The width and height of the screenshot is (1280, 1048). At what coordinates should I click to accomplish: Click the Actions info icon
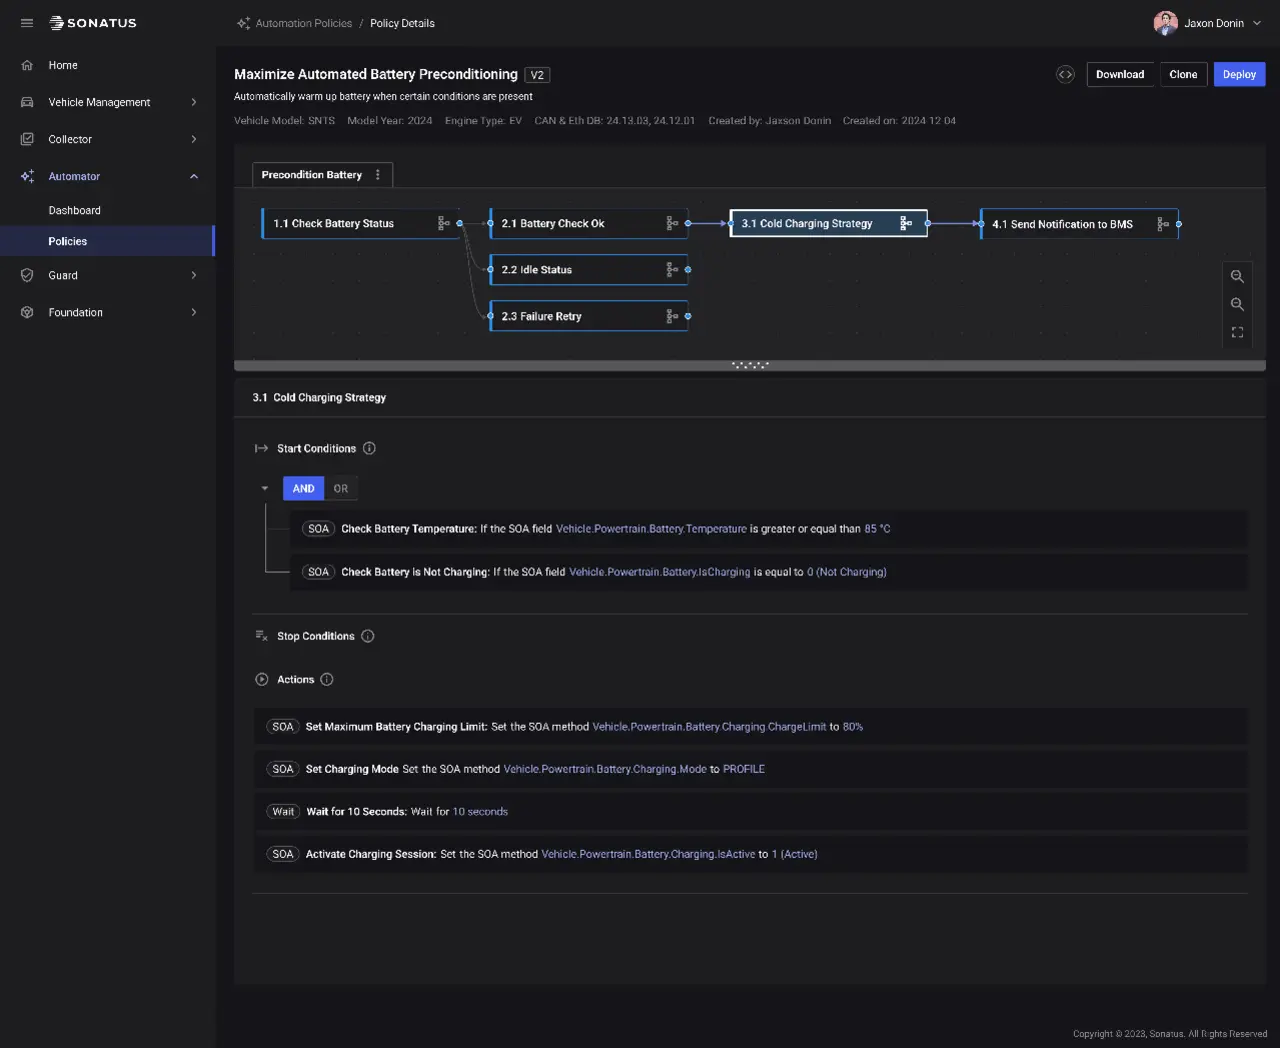coord(327,680)
